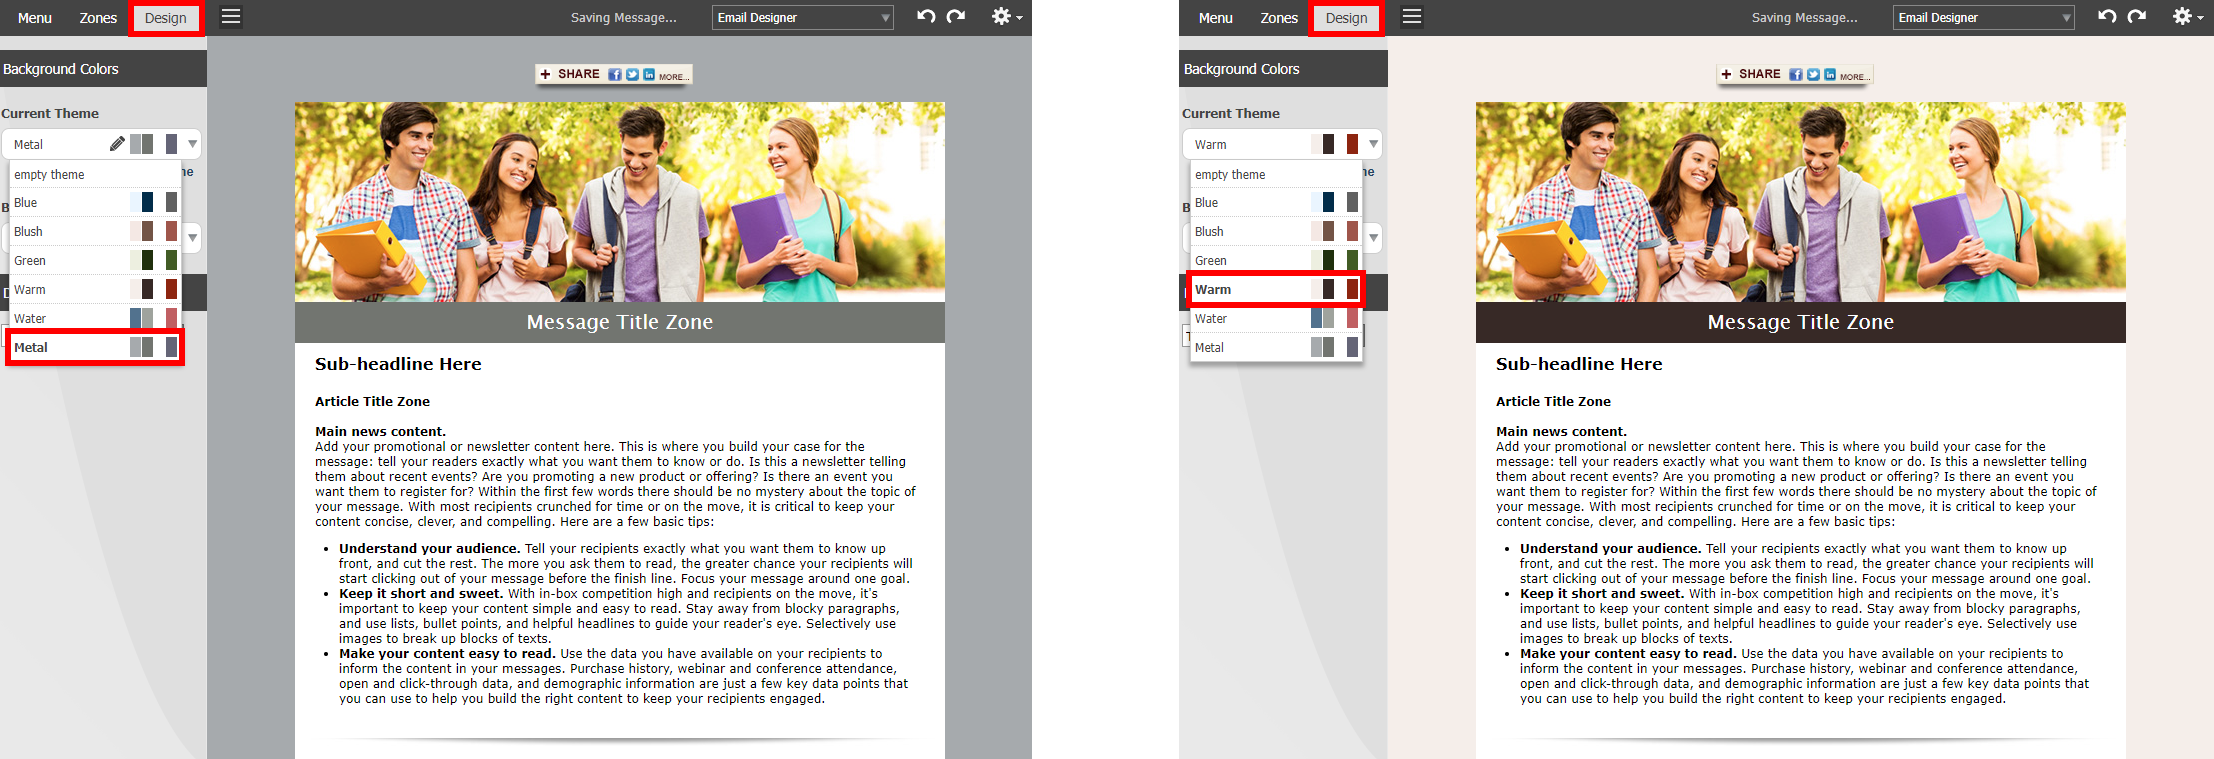Collapse the Warm current theme dropdown arrow
2214x759 pixels.
pos(1373,144)
